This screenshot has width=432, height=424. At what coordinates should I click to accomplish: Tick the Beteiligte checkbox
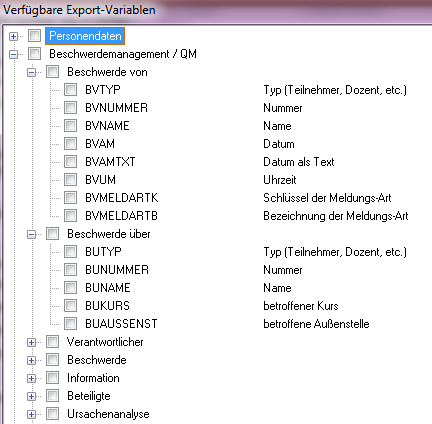pyautogui.click(x=53, y=396)
